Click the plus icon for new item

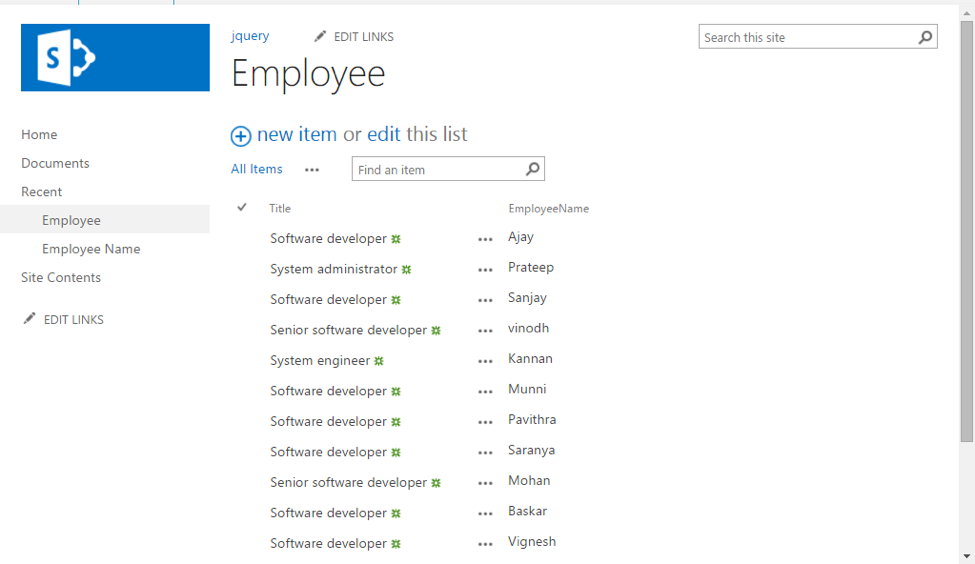coord(241,136)
